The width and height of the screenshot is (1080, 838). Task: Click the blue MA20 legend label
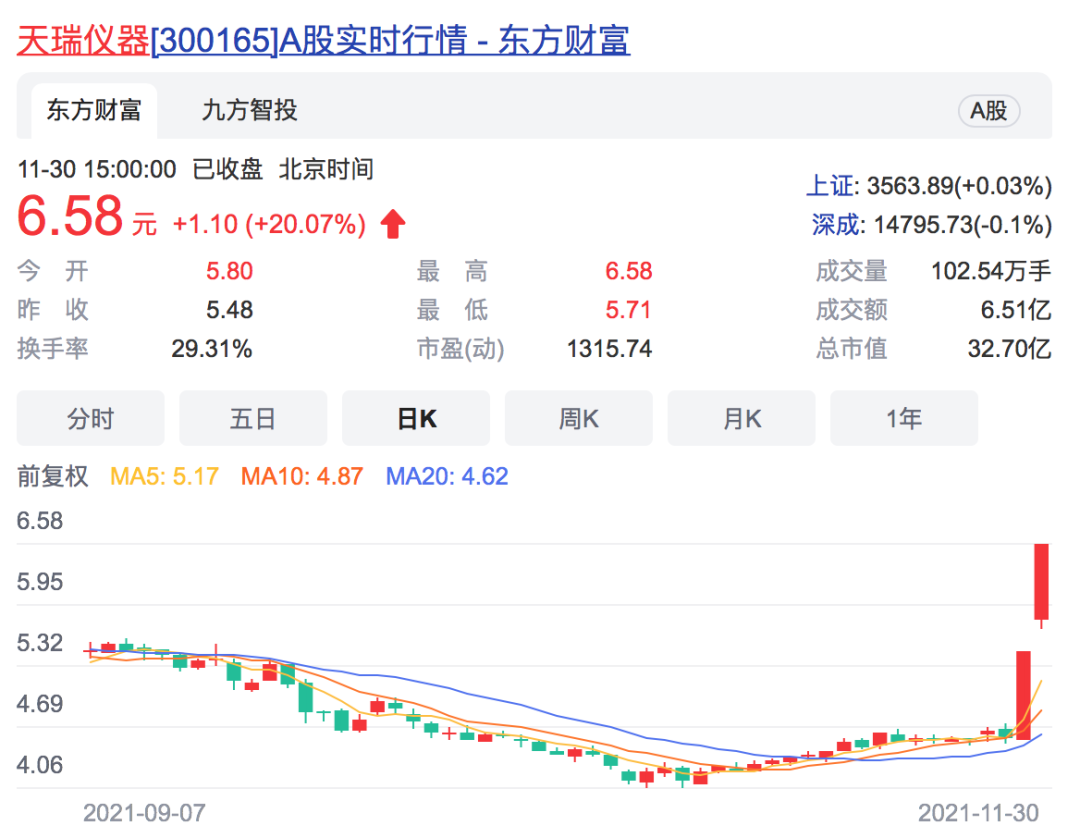(x=447, y=476)
